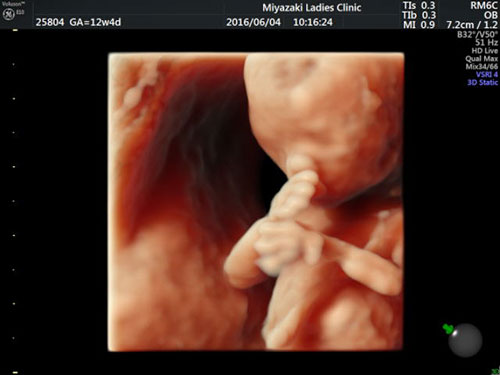
Task: Click the Qual Max quality setting
Action: (482, 59)
